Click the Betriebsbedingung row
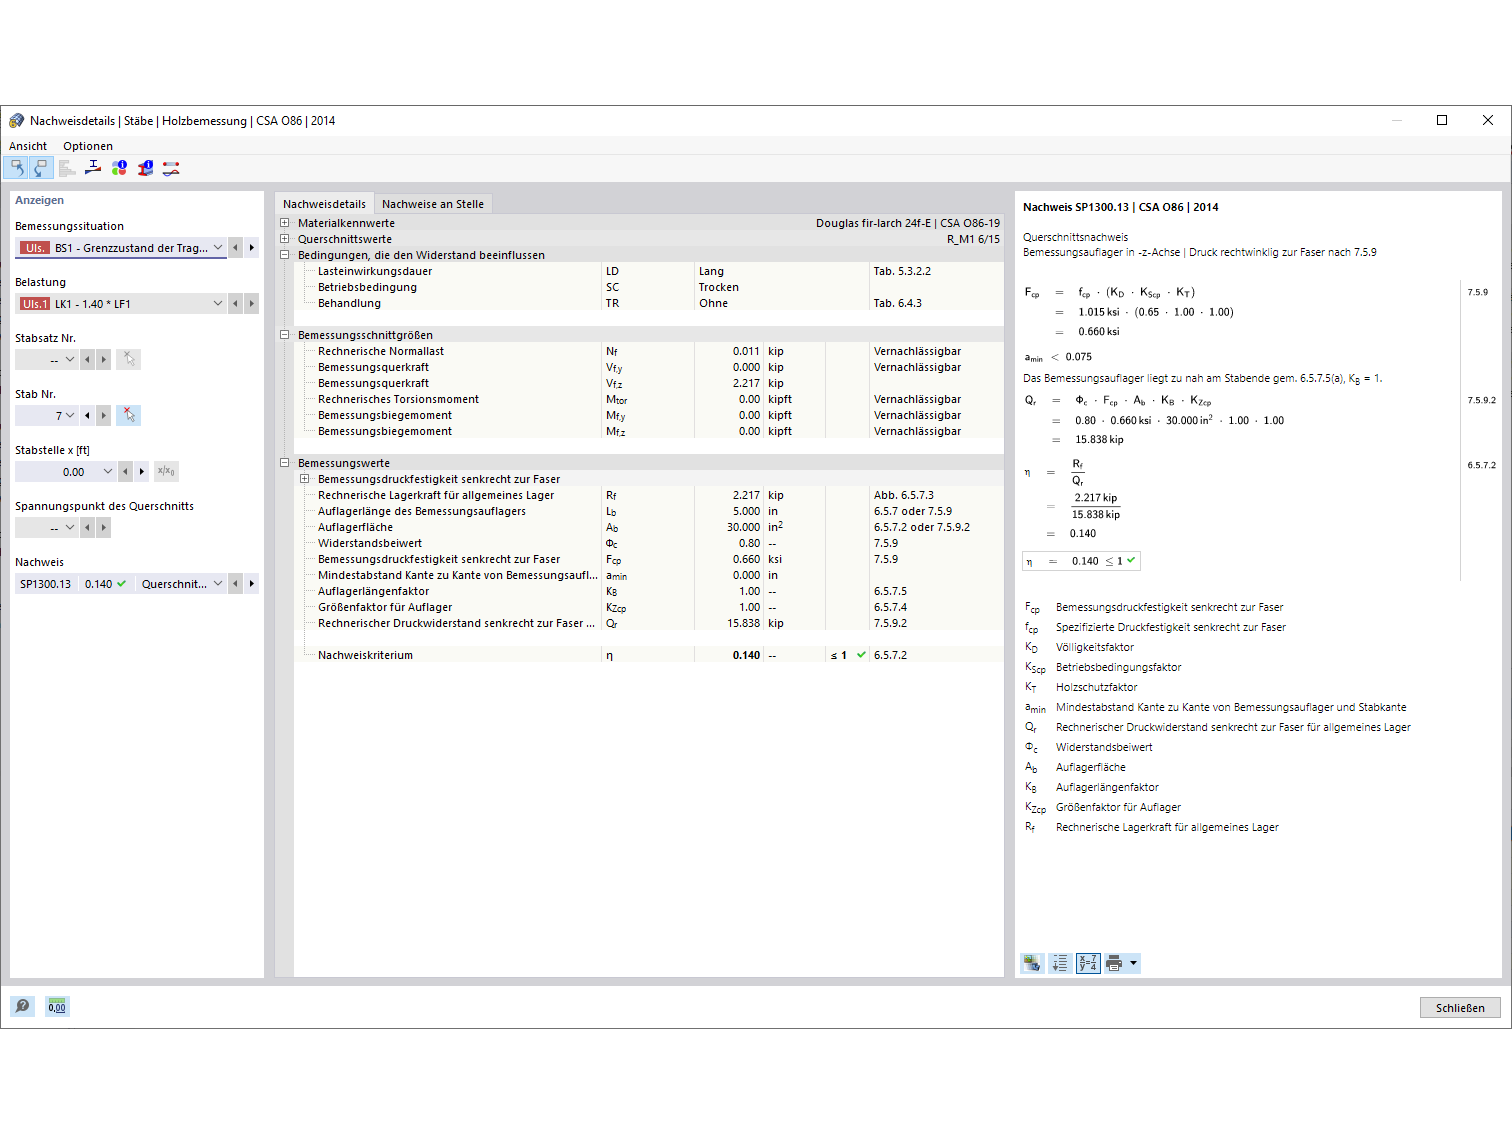This screenshot has height=1134, width=1512. pyautogui.click(x=648, y=287)
